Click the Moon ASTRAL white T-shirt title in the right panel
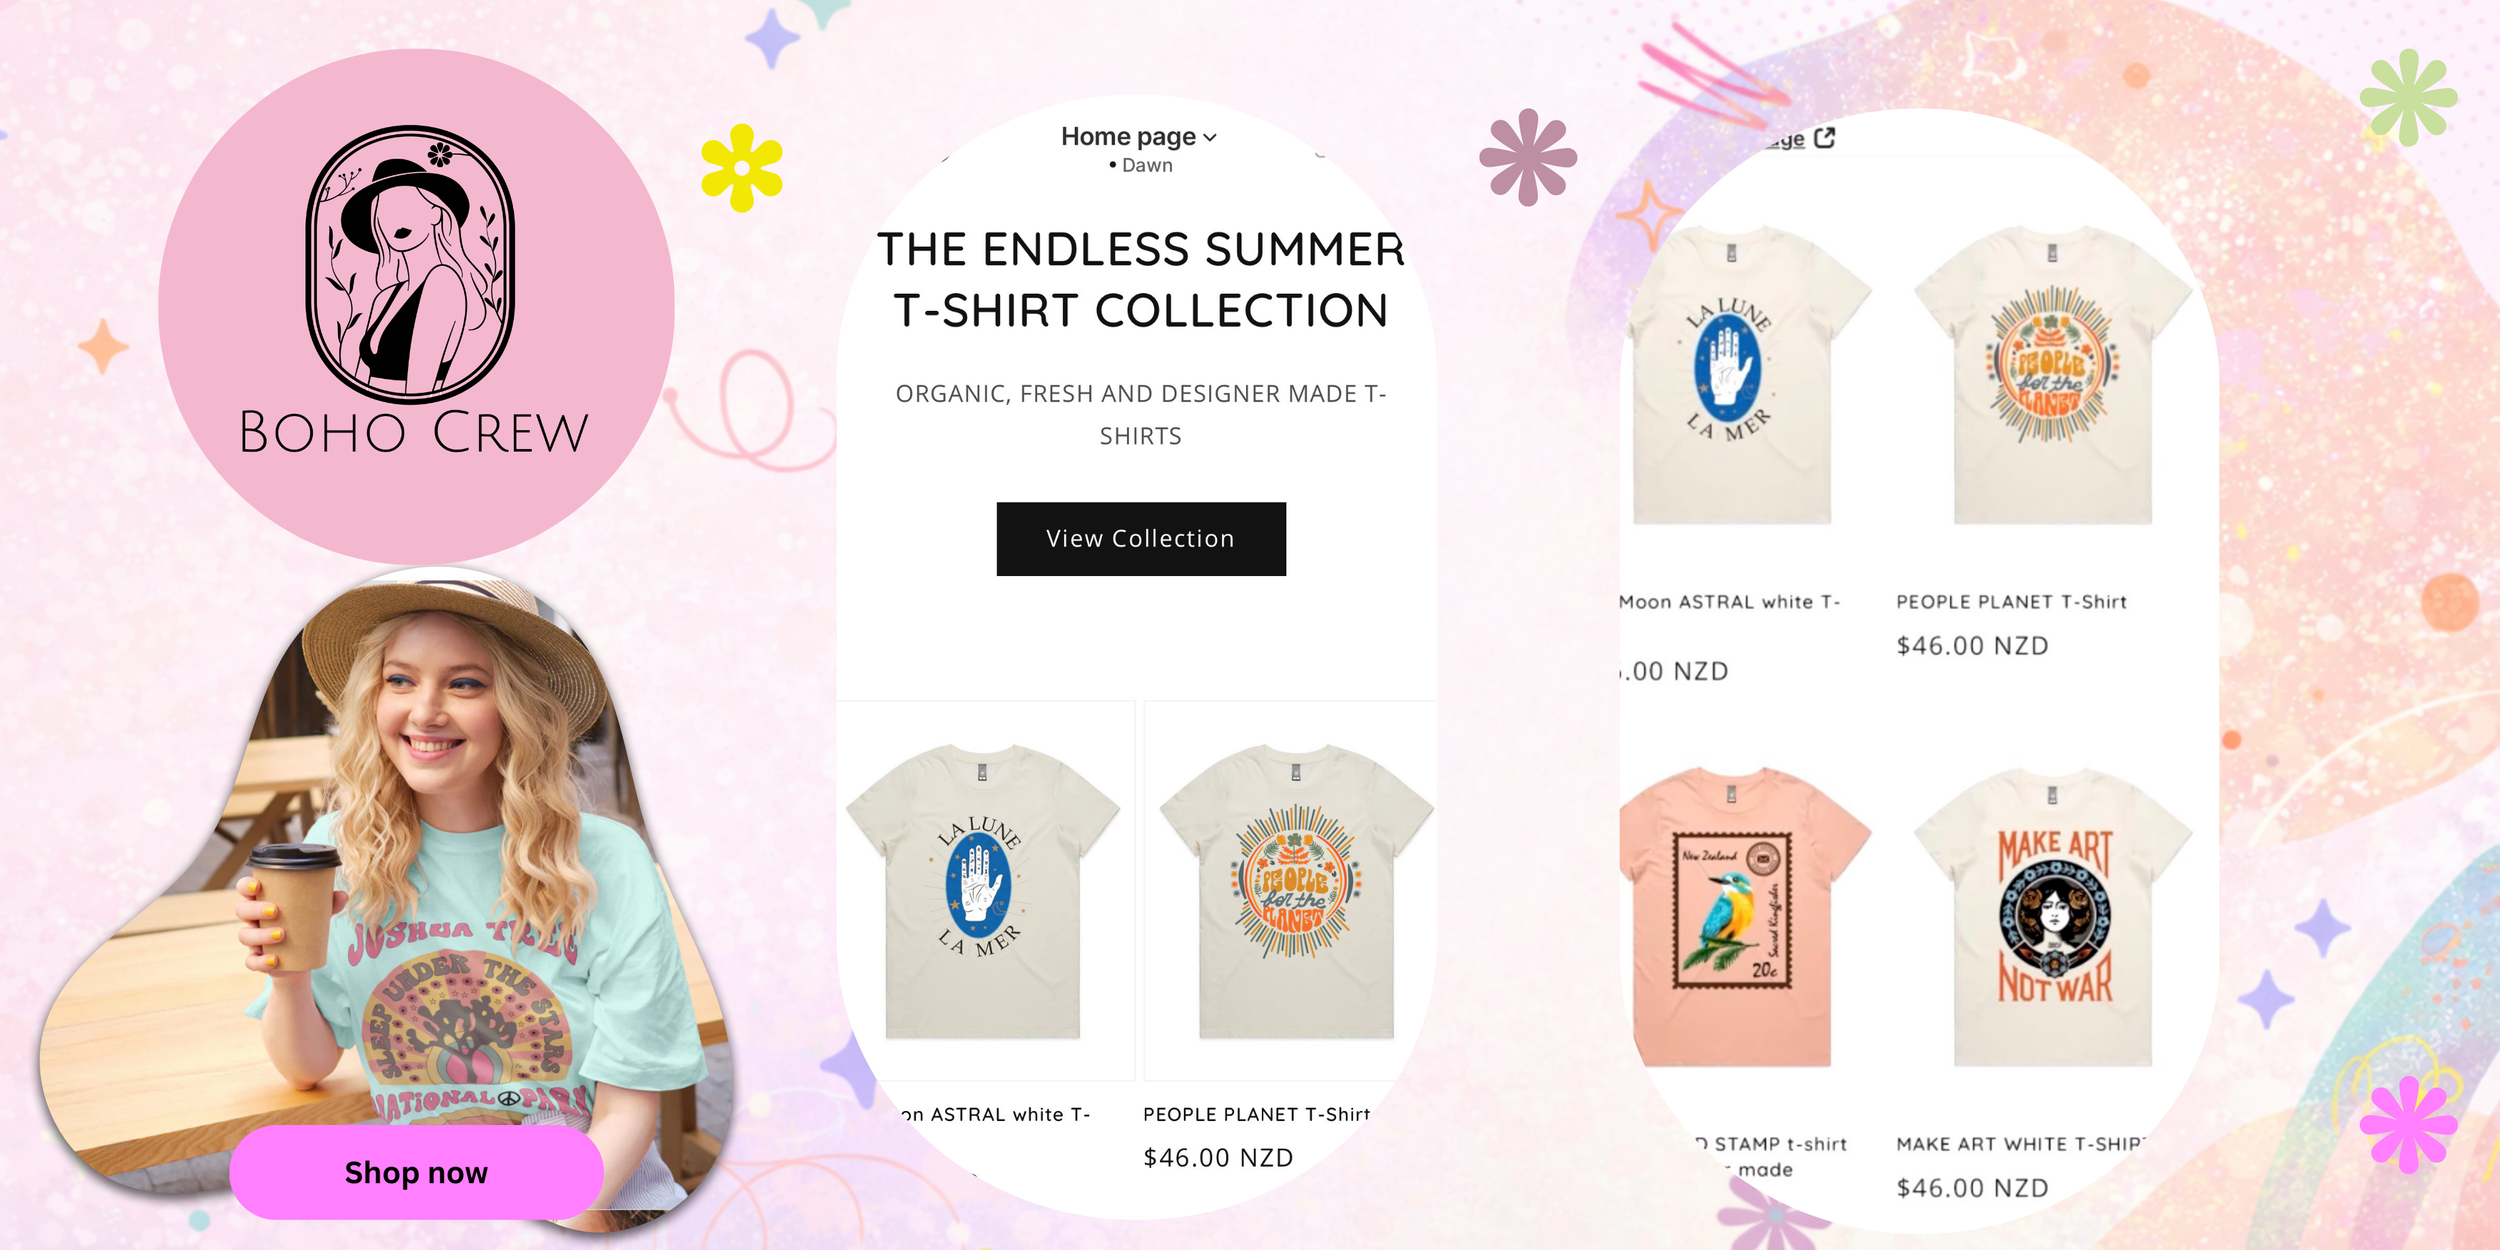 pyautogui.click(x=1729, y=602)
